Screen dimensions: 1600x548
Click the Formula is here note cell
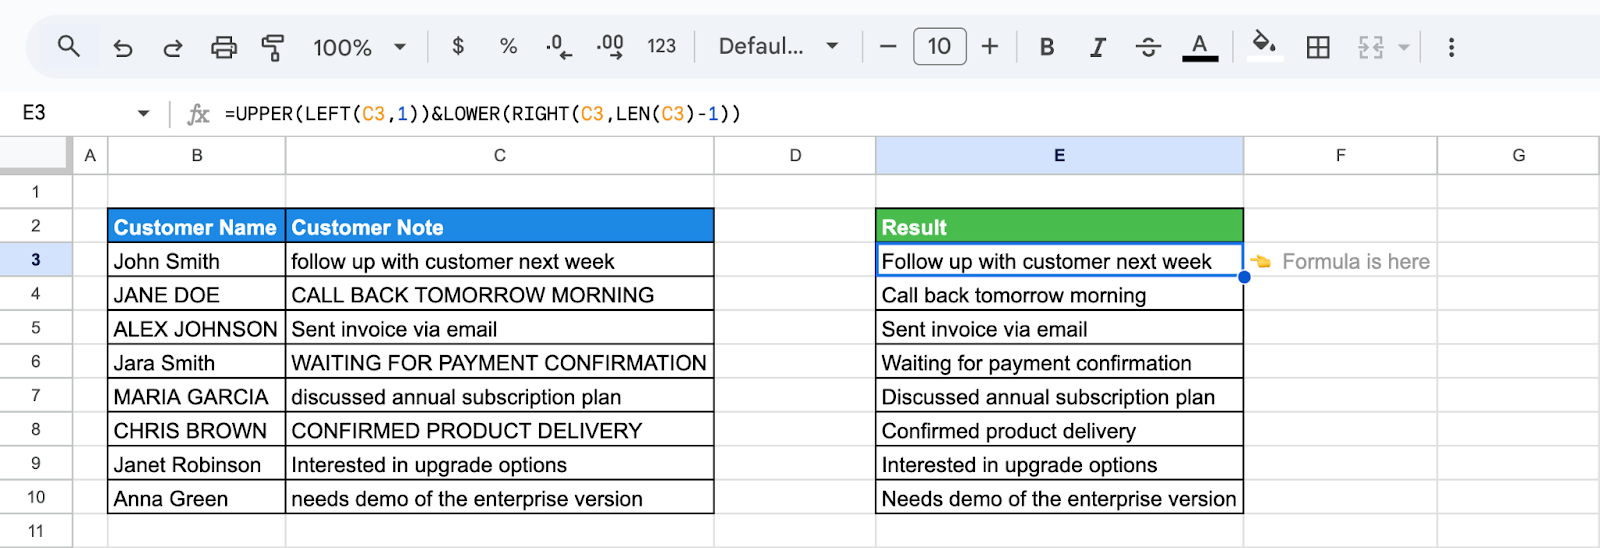click(1340, 261)
